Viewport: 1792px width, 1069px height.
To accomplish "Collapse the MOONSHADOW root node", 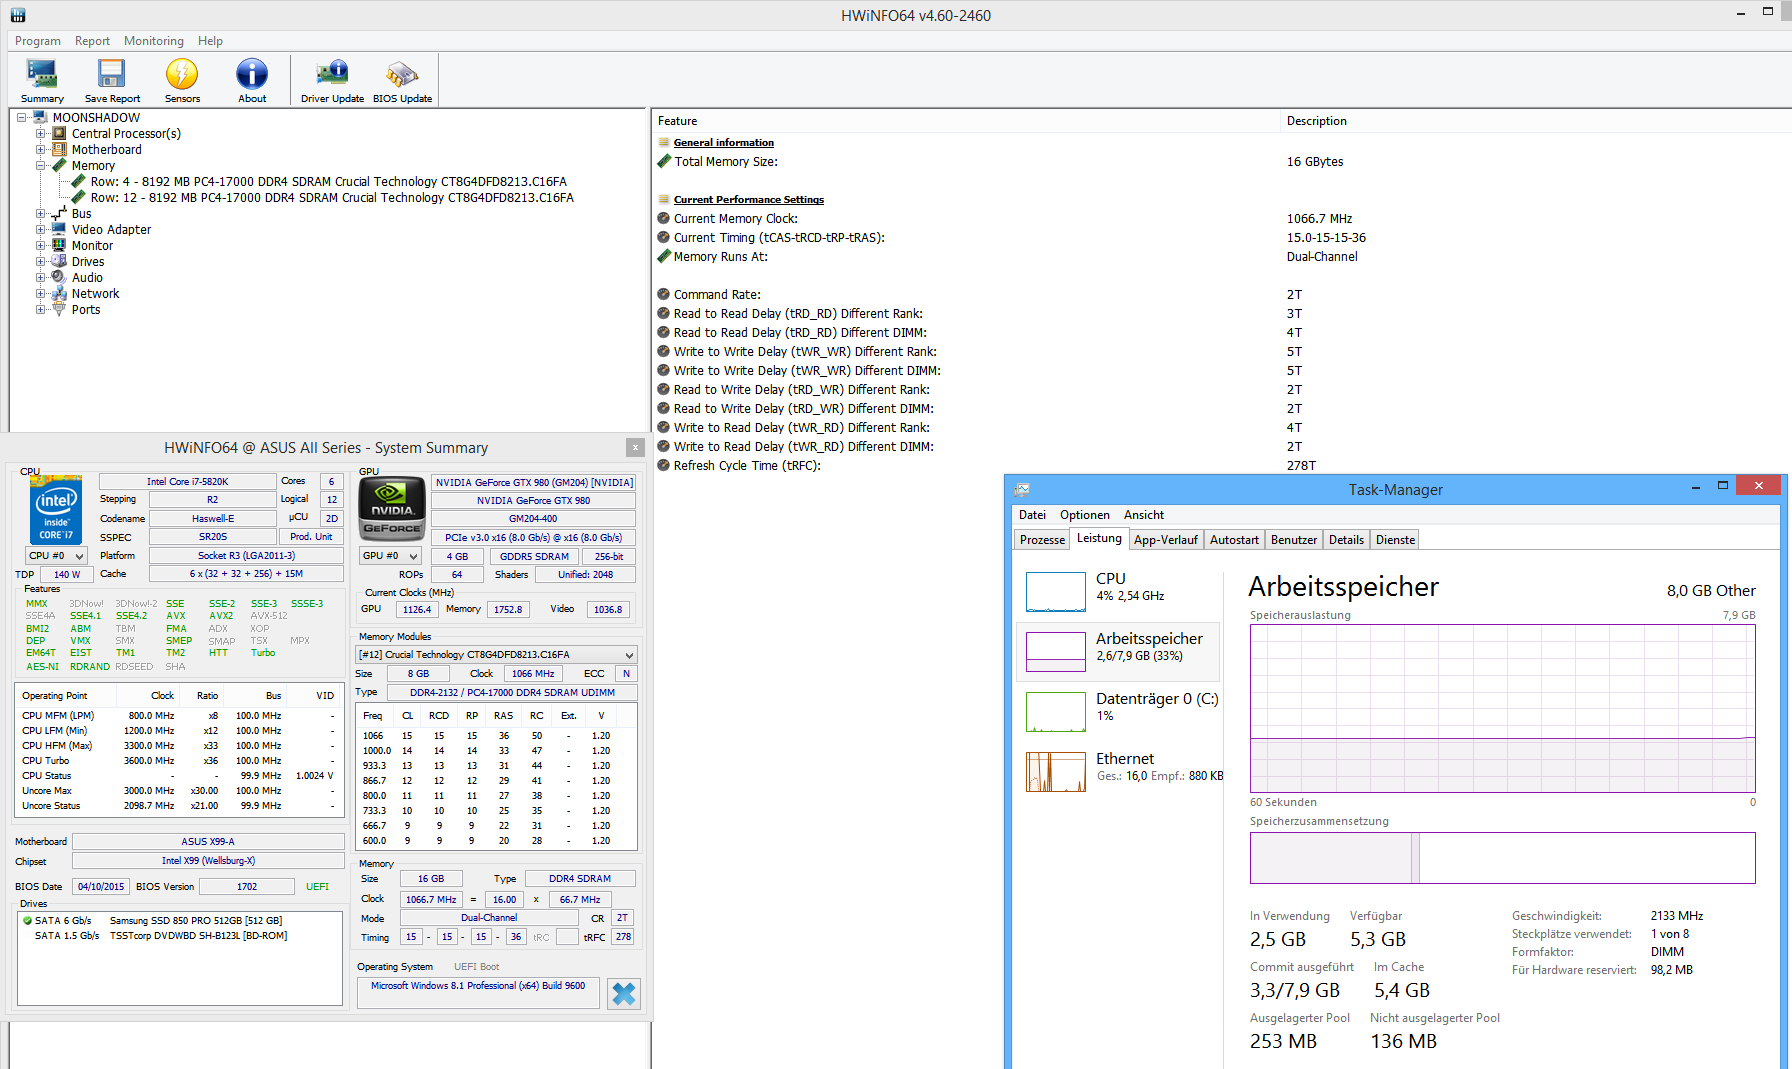I will tap(22, 118).
